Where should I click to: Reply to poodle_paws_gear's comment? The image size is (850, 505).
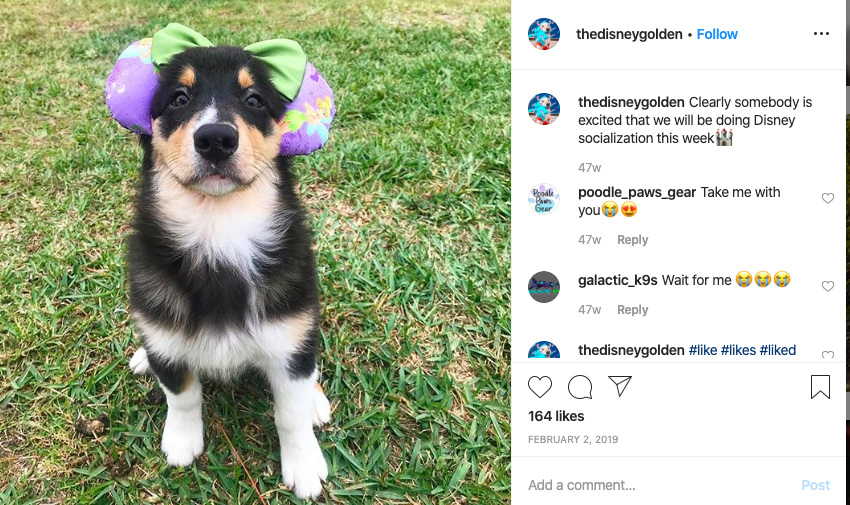coord(632,239)
